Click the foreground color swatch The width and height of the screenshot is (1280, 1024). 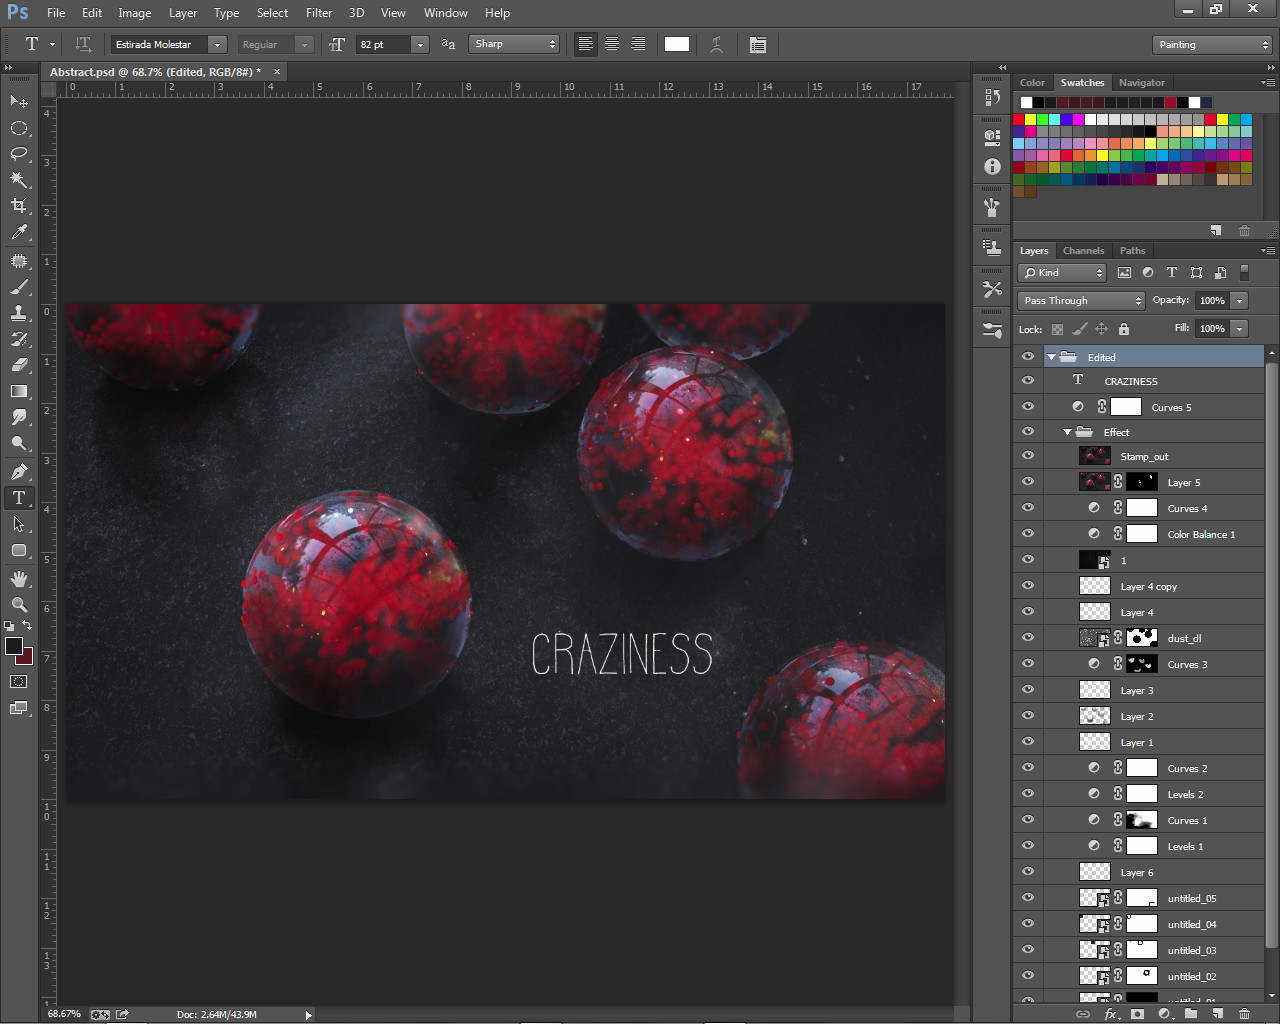click(14, 646)
